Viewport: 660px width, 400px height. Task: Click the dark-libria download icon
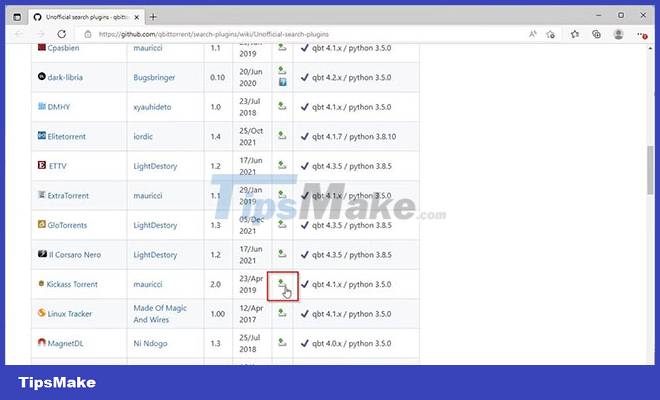(x=282, y=71)
